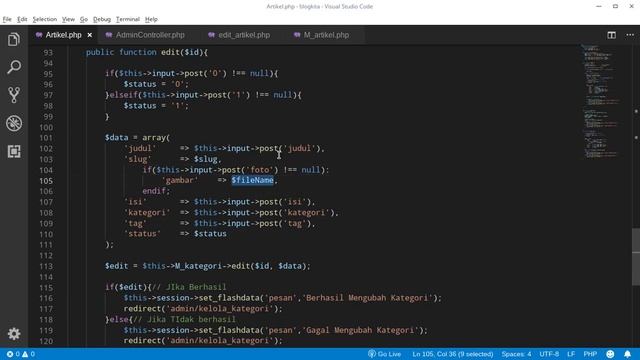This screenshot has width=640, height=360.
Task: Click Ln 105, Col 36 position indicator
Action: [453, 354]
